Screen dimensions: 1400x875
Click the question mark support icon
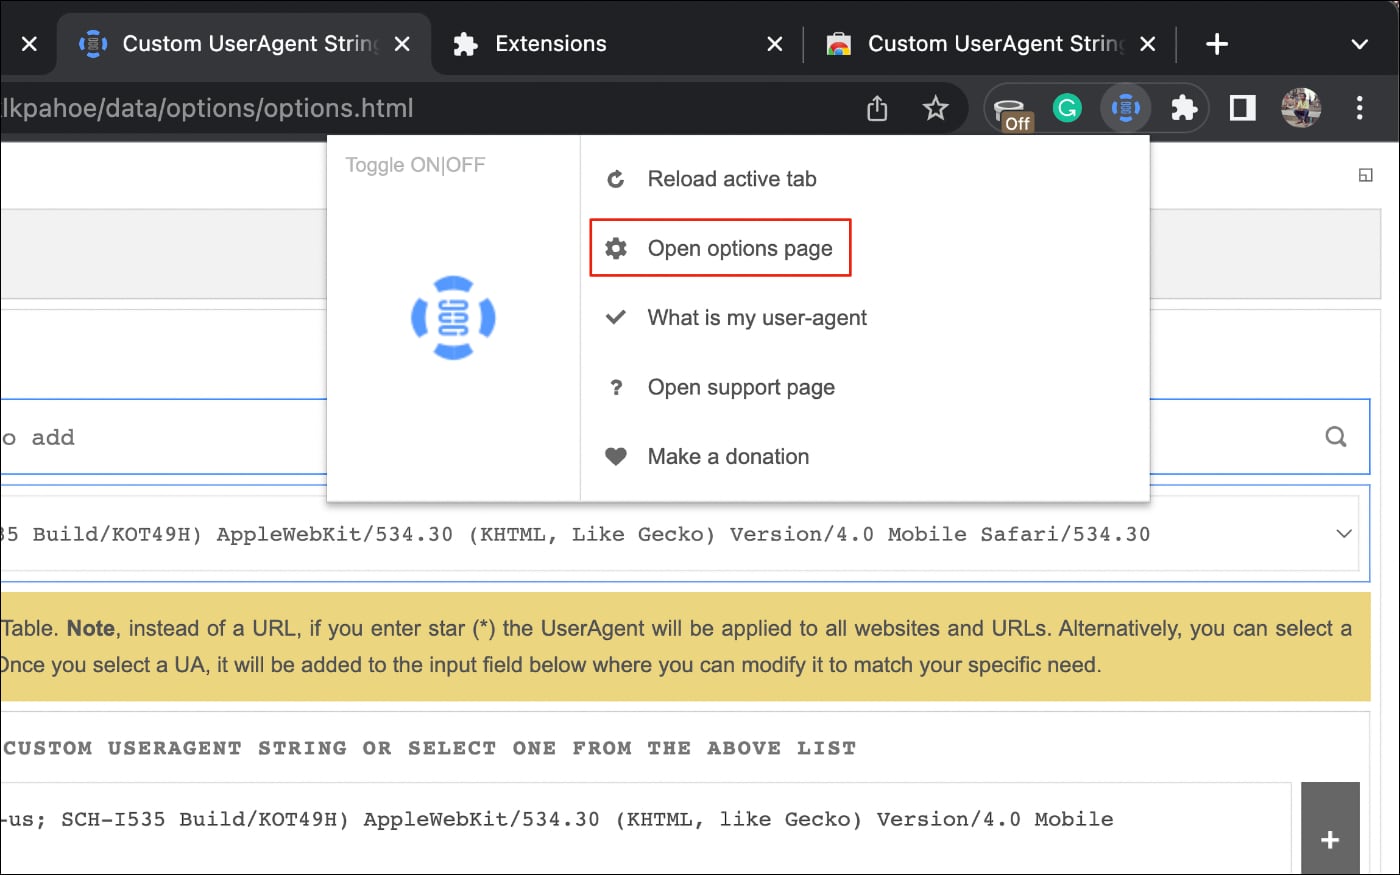click(616, 387)
